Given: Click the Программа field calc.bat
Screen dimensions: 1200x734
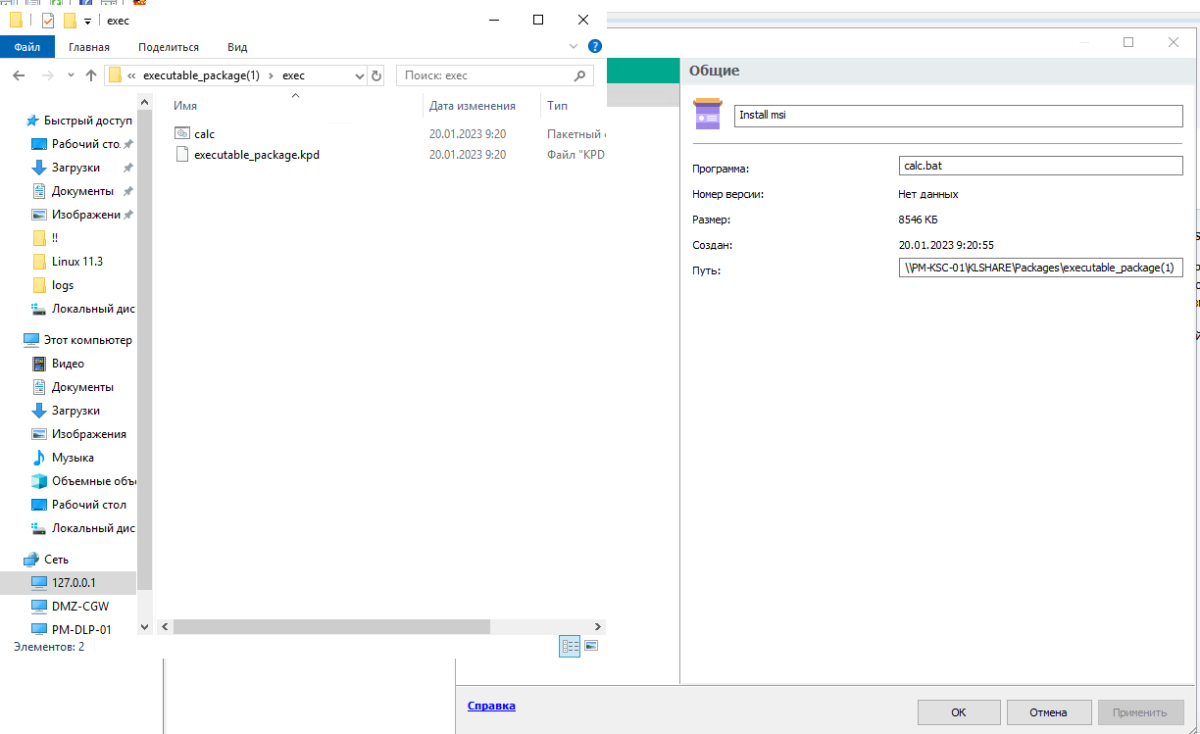Looking at the screenshot, I should [1041, 166].
